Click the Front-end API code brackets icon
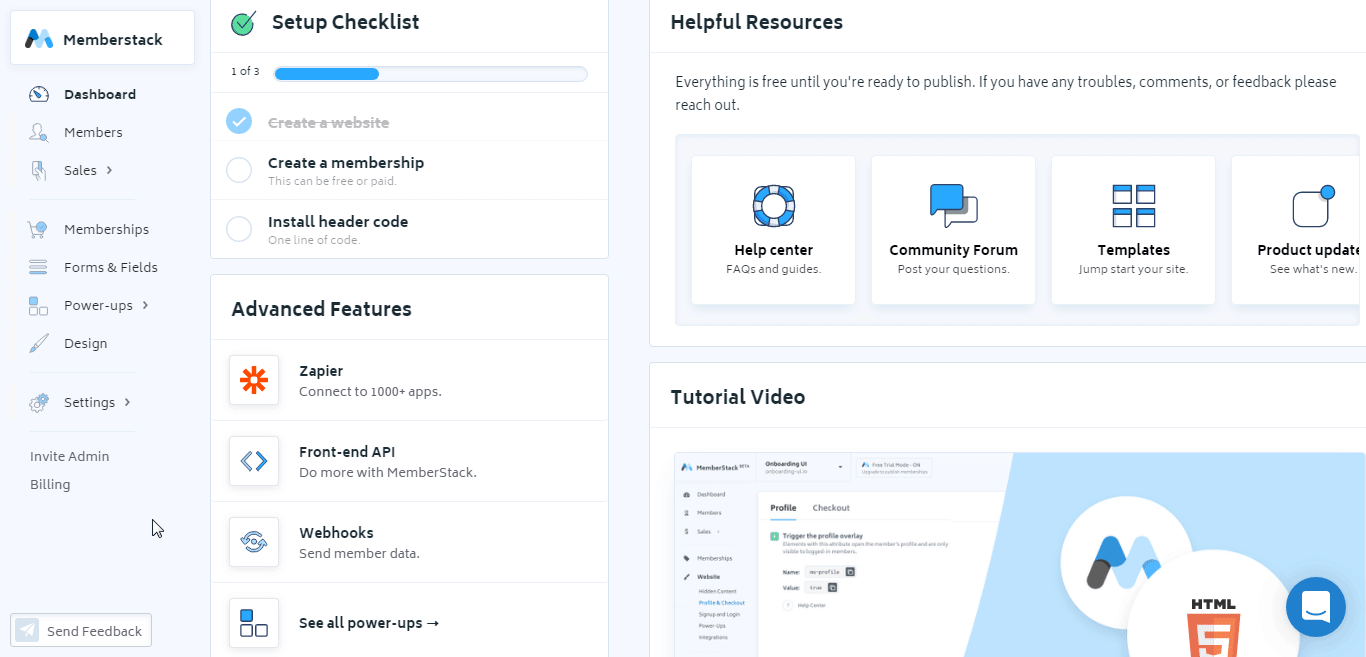 (x=254, y=461)
